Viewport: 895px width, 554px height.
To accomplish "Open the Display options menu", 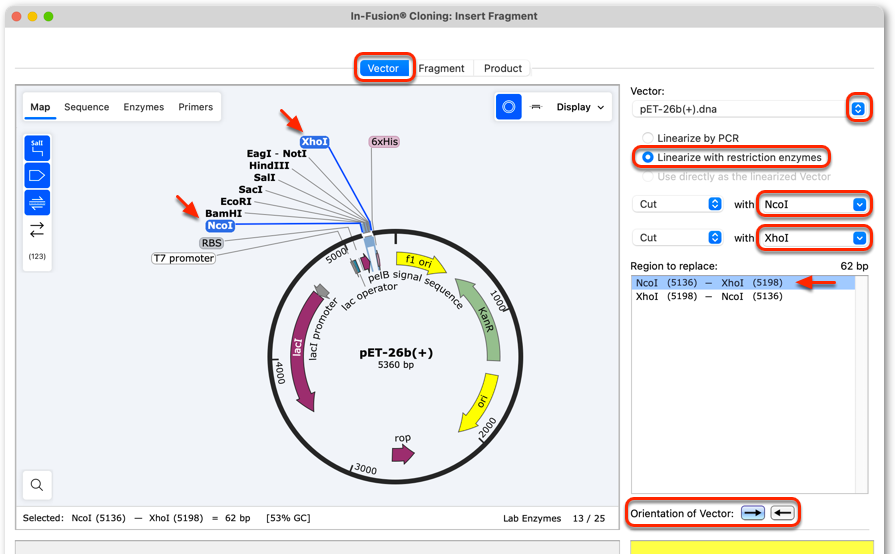I will click(580, 107).
